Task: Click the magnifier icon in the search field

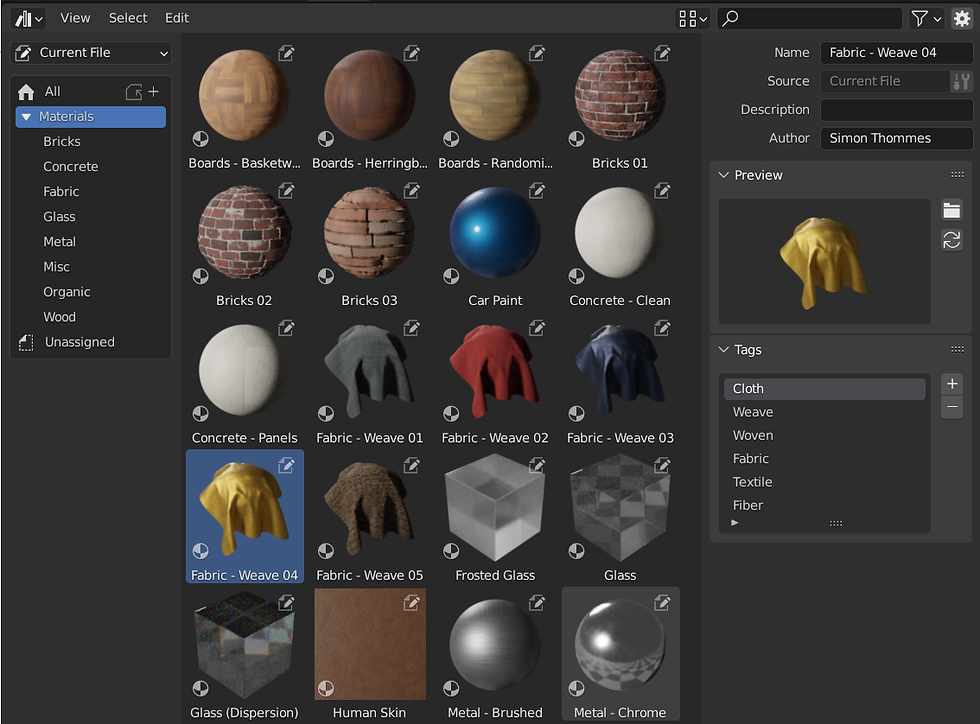Action: point(730,17)
